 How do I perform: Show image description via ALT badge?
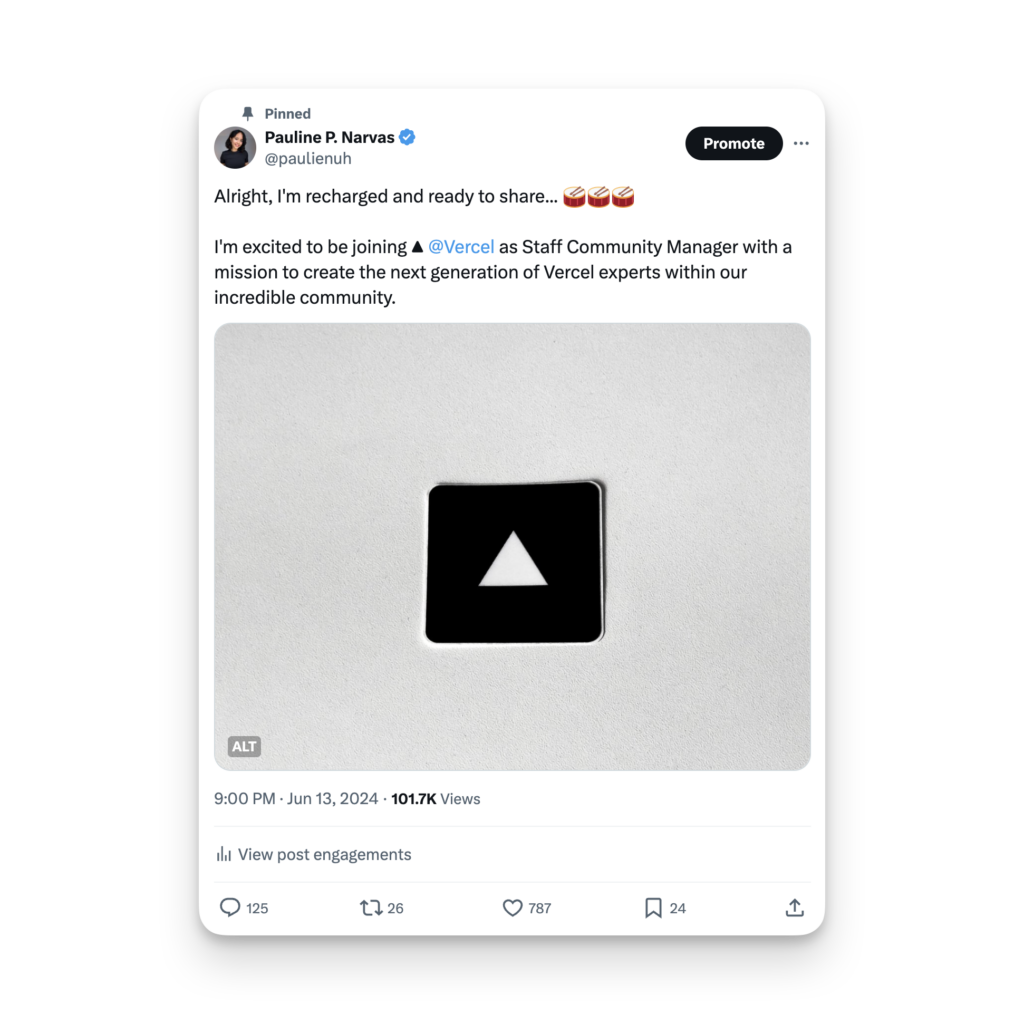click(x=244, y=746)
